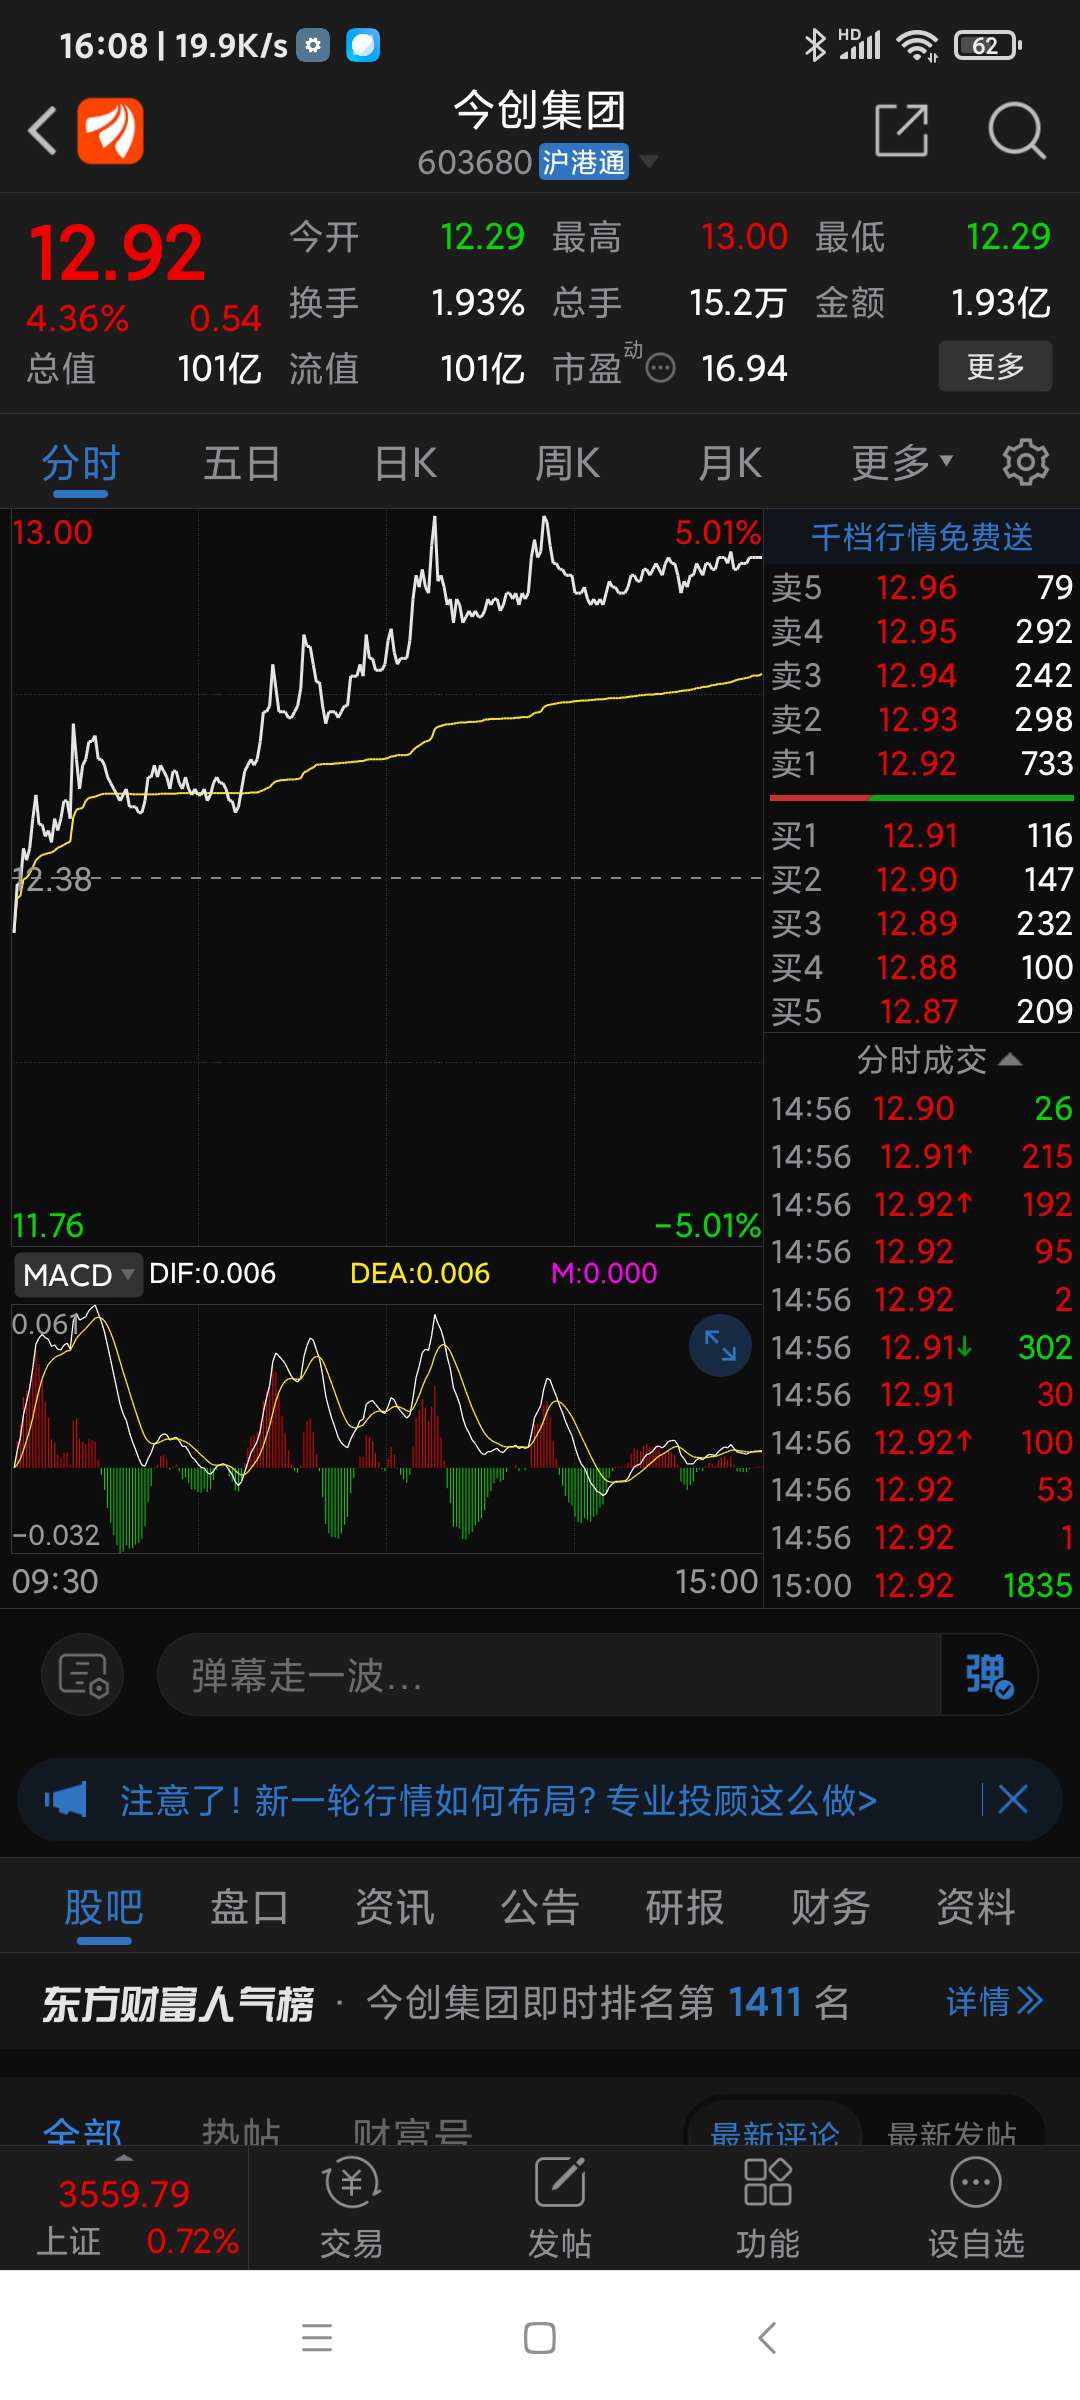Tap the 卖5 12.96 order row
The image size is (1080, 2400).
point(921,588)
